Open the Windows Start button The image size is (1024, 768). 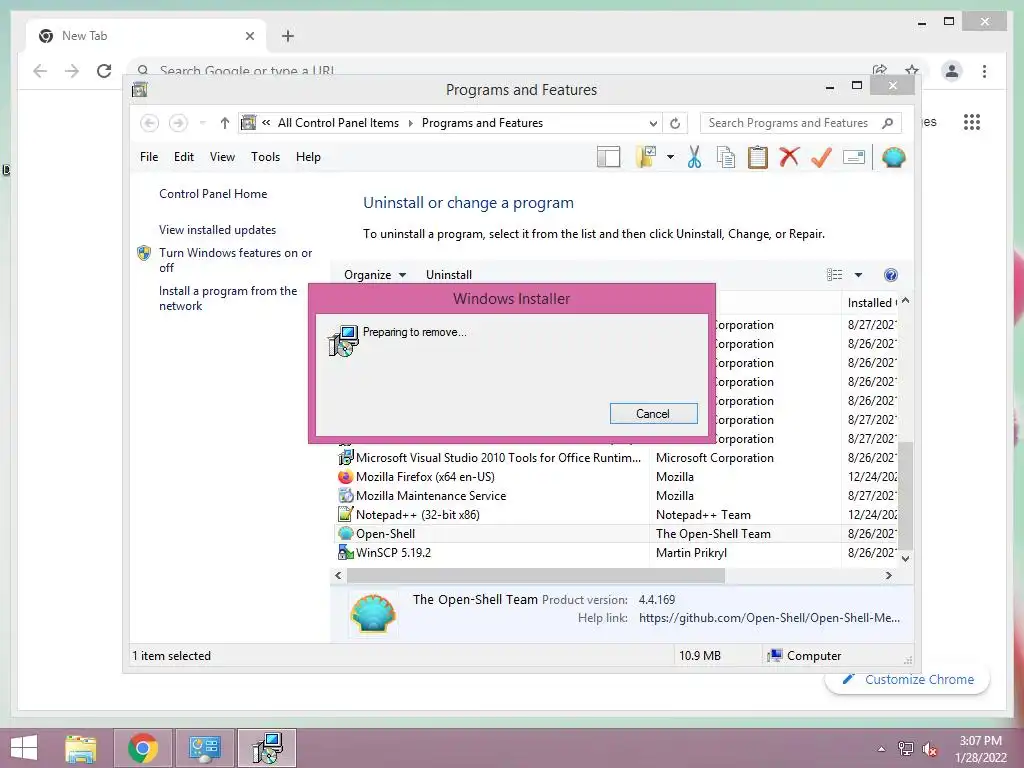point(24,748)
